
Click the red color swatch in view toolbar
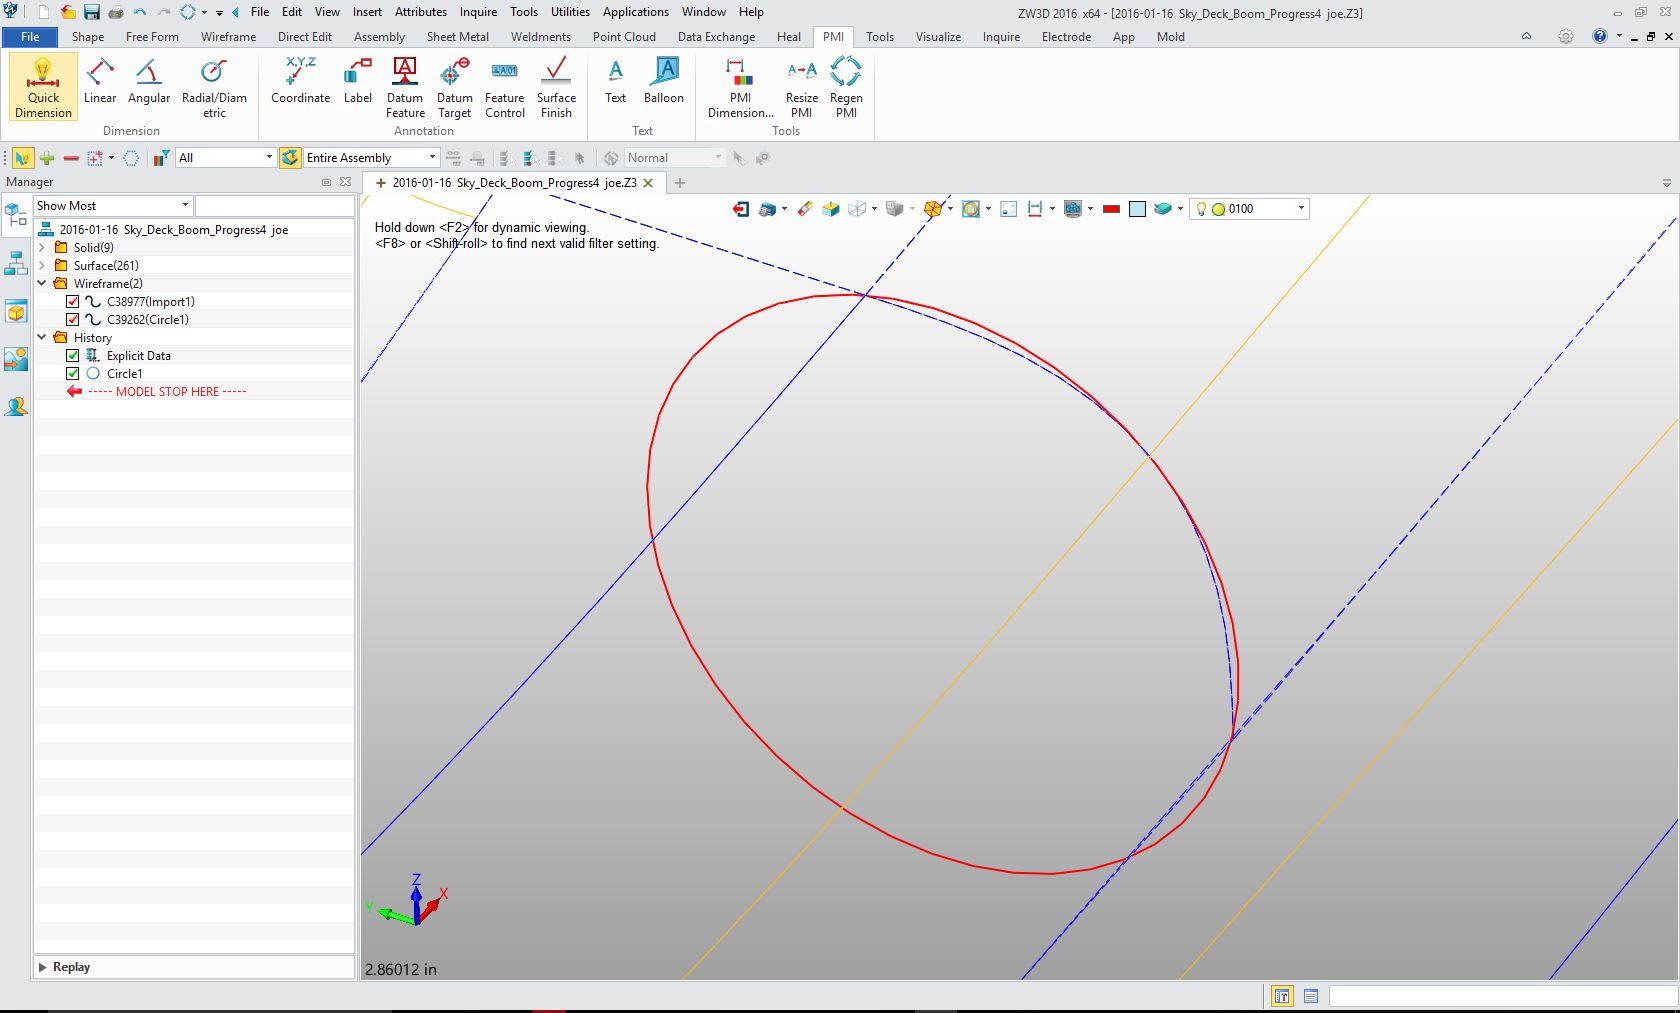point(1110,209)
